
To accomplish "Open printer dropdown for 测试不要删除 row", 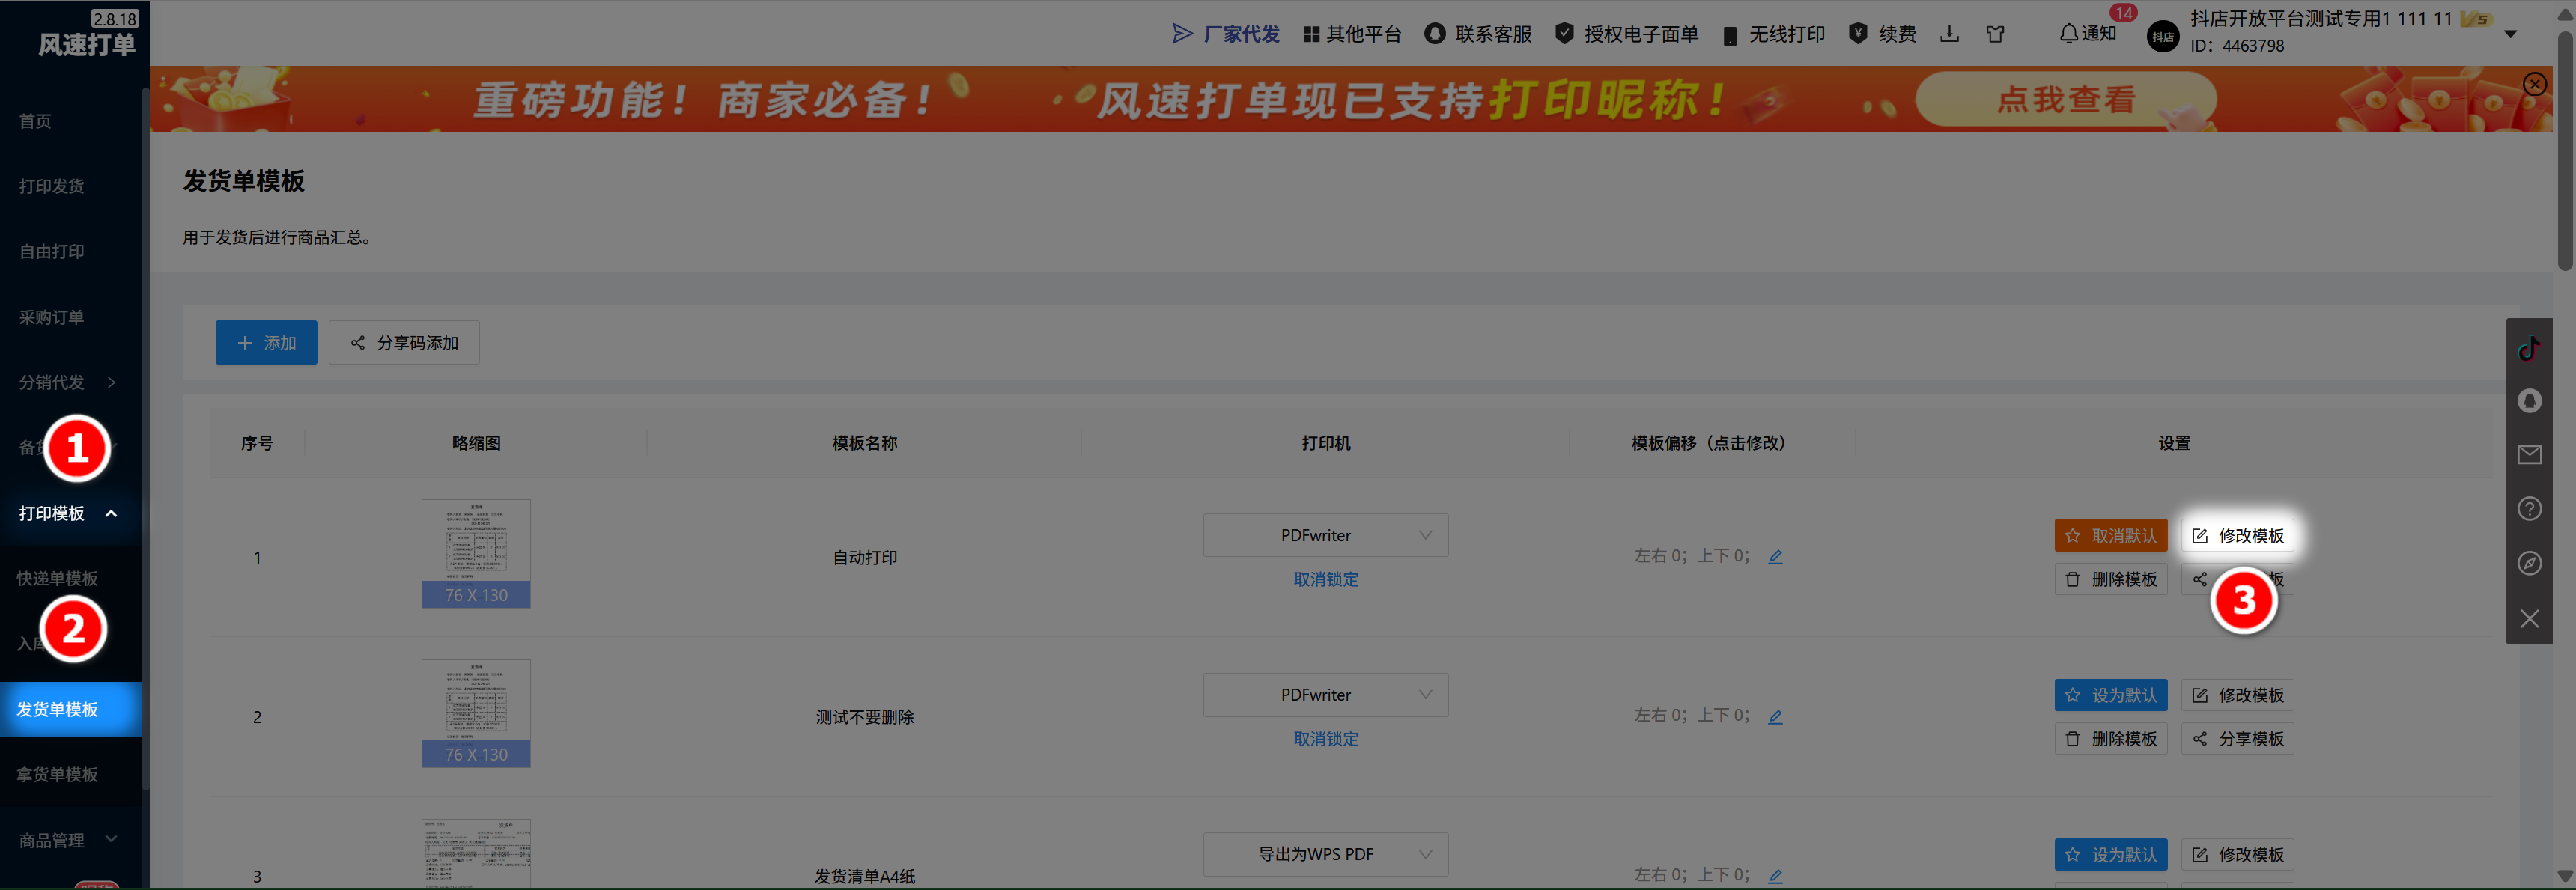I will click(1325, 694).
